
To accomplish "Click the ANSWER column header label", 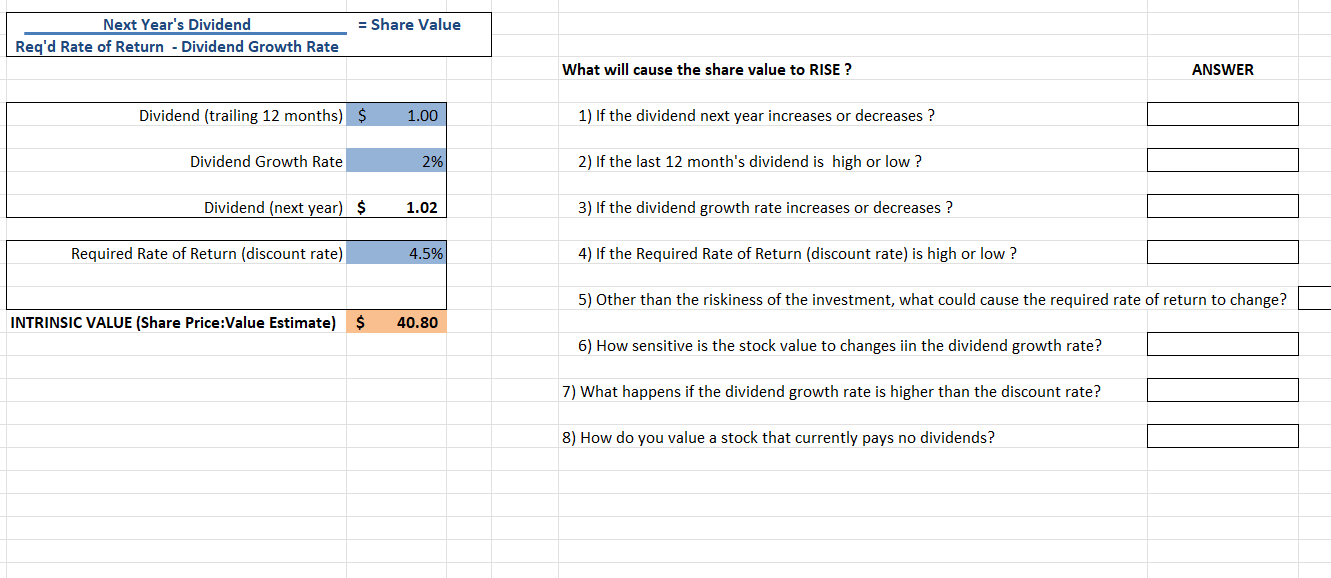I will point(1222,70).
